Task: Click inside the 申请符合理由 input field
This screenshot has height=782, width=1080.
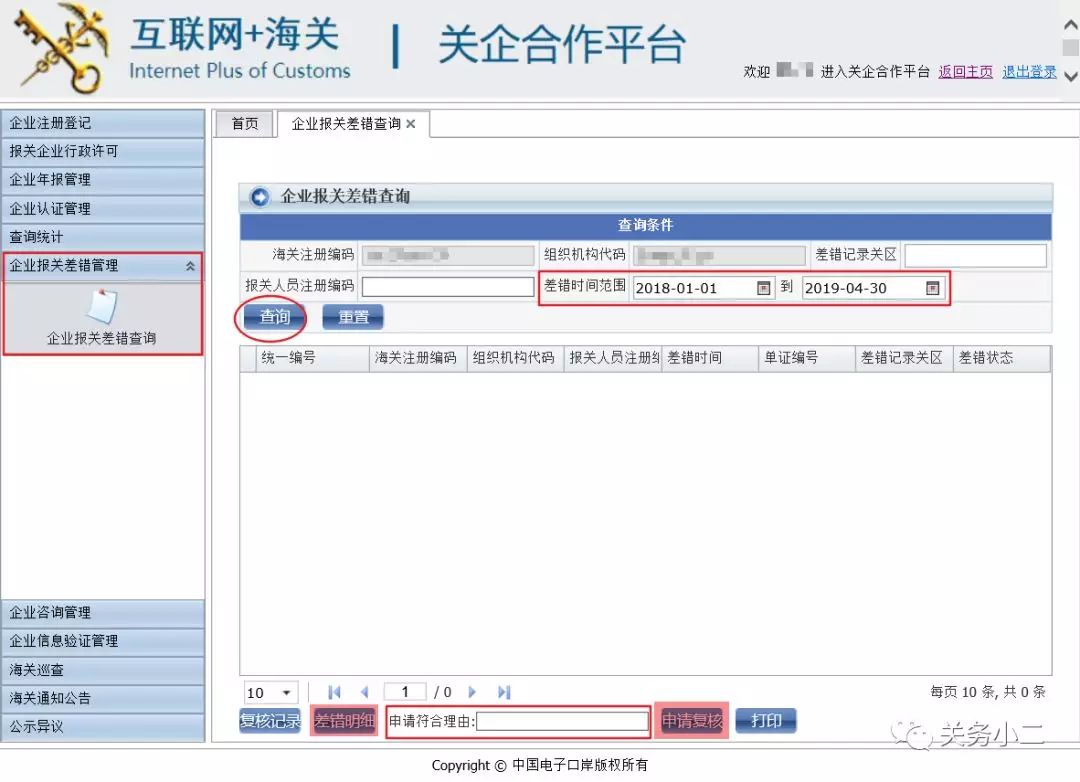Action: [x=562, y=720]
